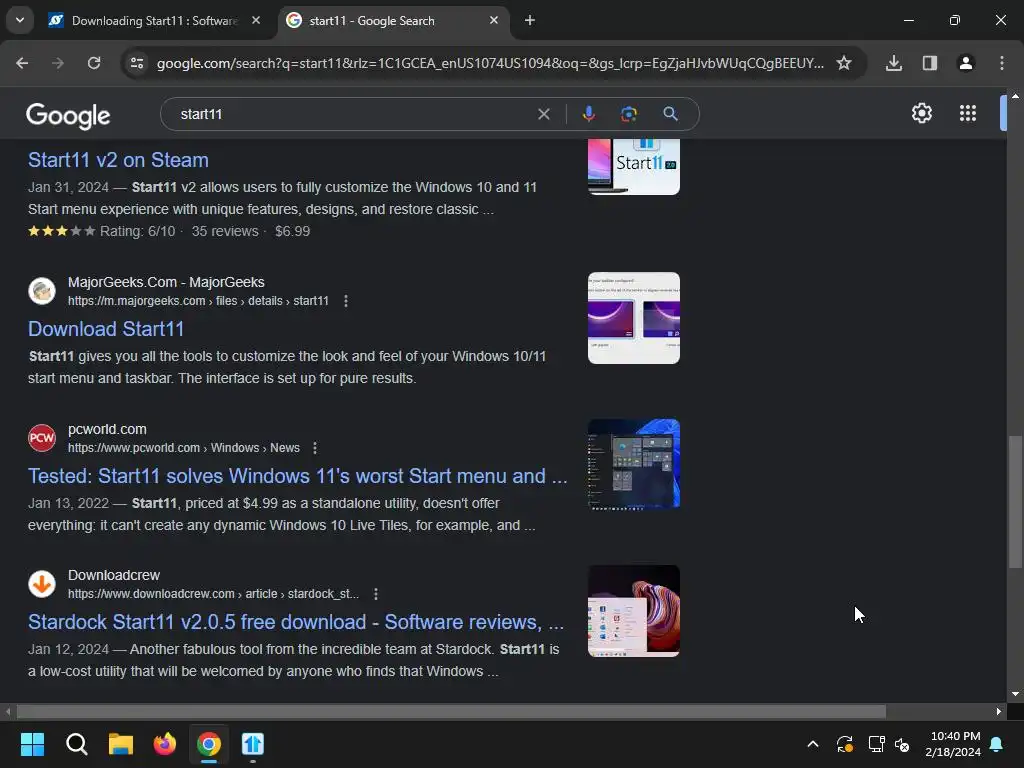Viewport: 1024px width, 768px height.
Task: Open Google quick settings gear
Action: coord(921,113)
